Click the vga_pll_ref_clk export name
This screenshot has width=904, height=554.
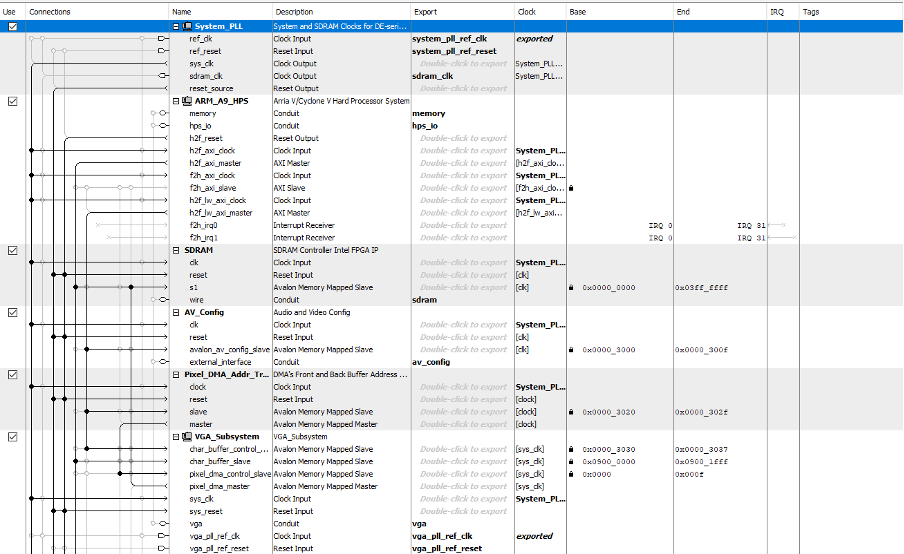442,536
